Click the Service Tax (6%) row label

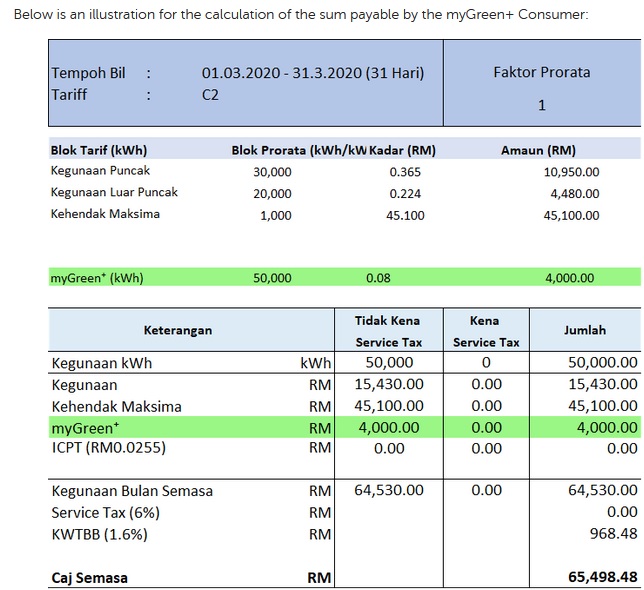click(x=105, y=513)
